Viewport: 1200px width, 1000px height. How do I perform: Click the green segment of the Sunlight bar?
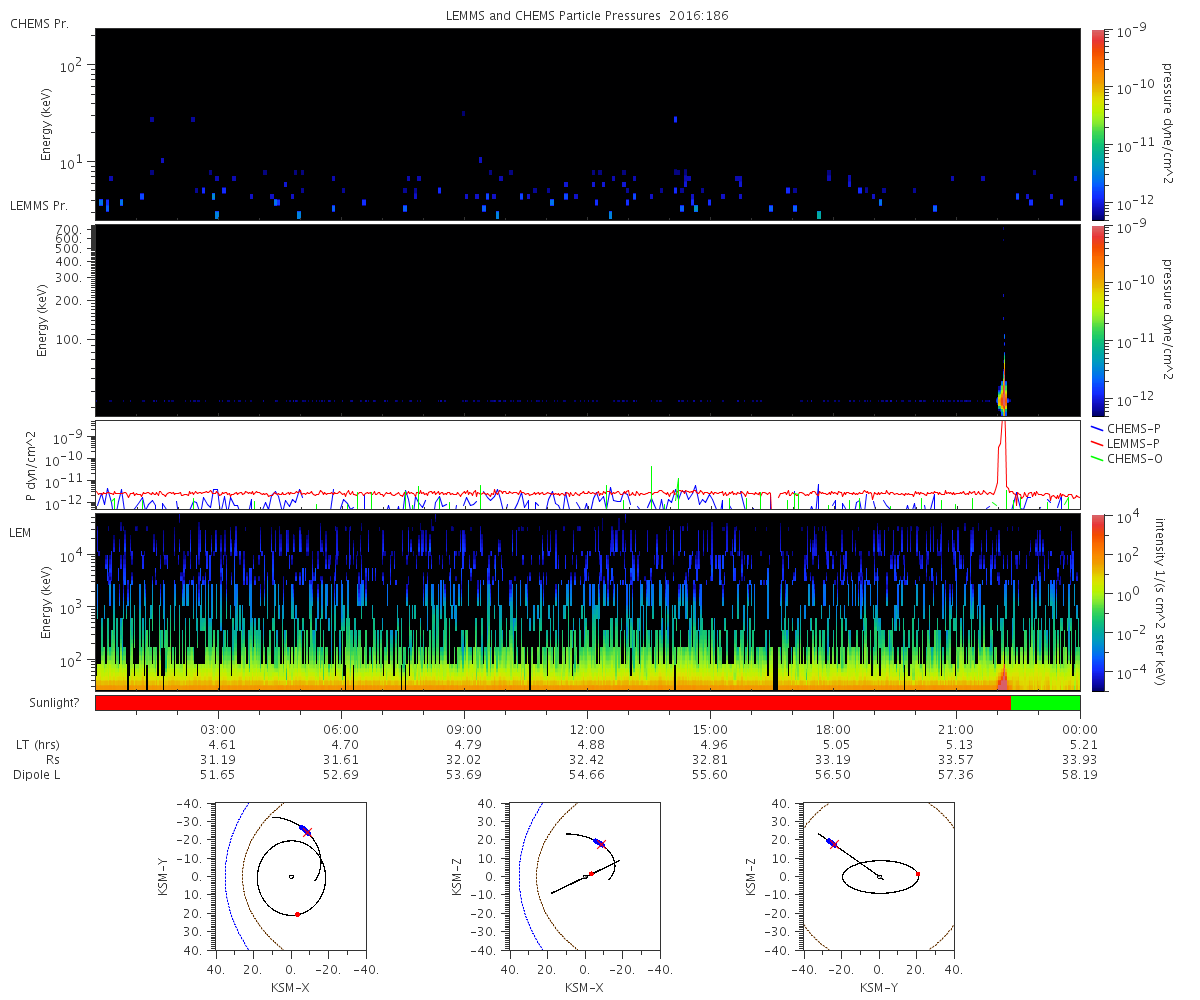1045,703
